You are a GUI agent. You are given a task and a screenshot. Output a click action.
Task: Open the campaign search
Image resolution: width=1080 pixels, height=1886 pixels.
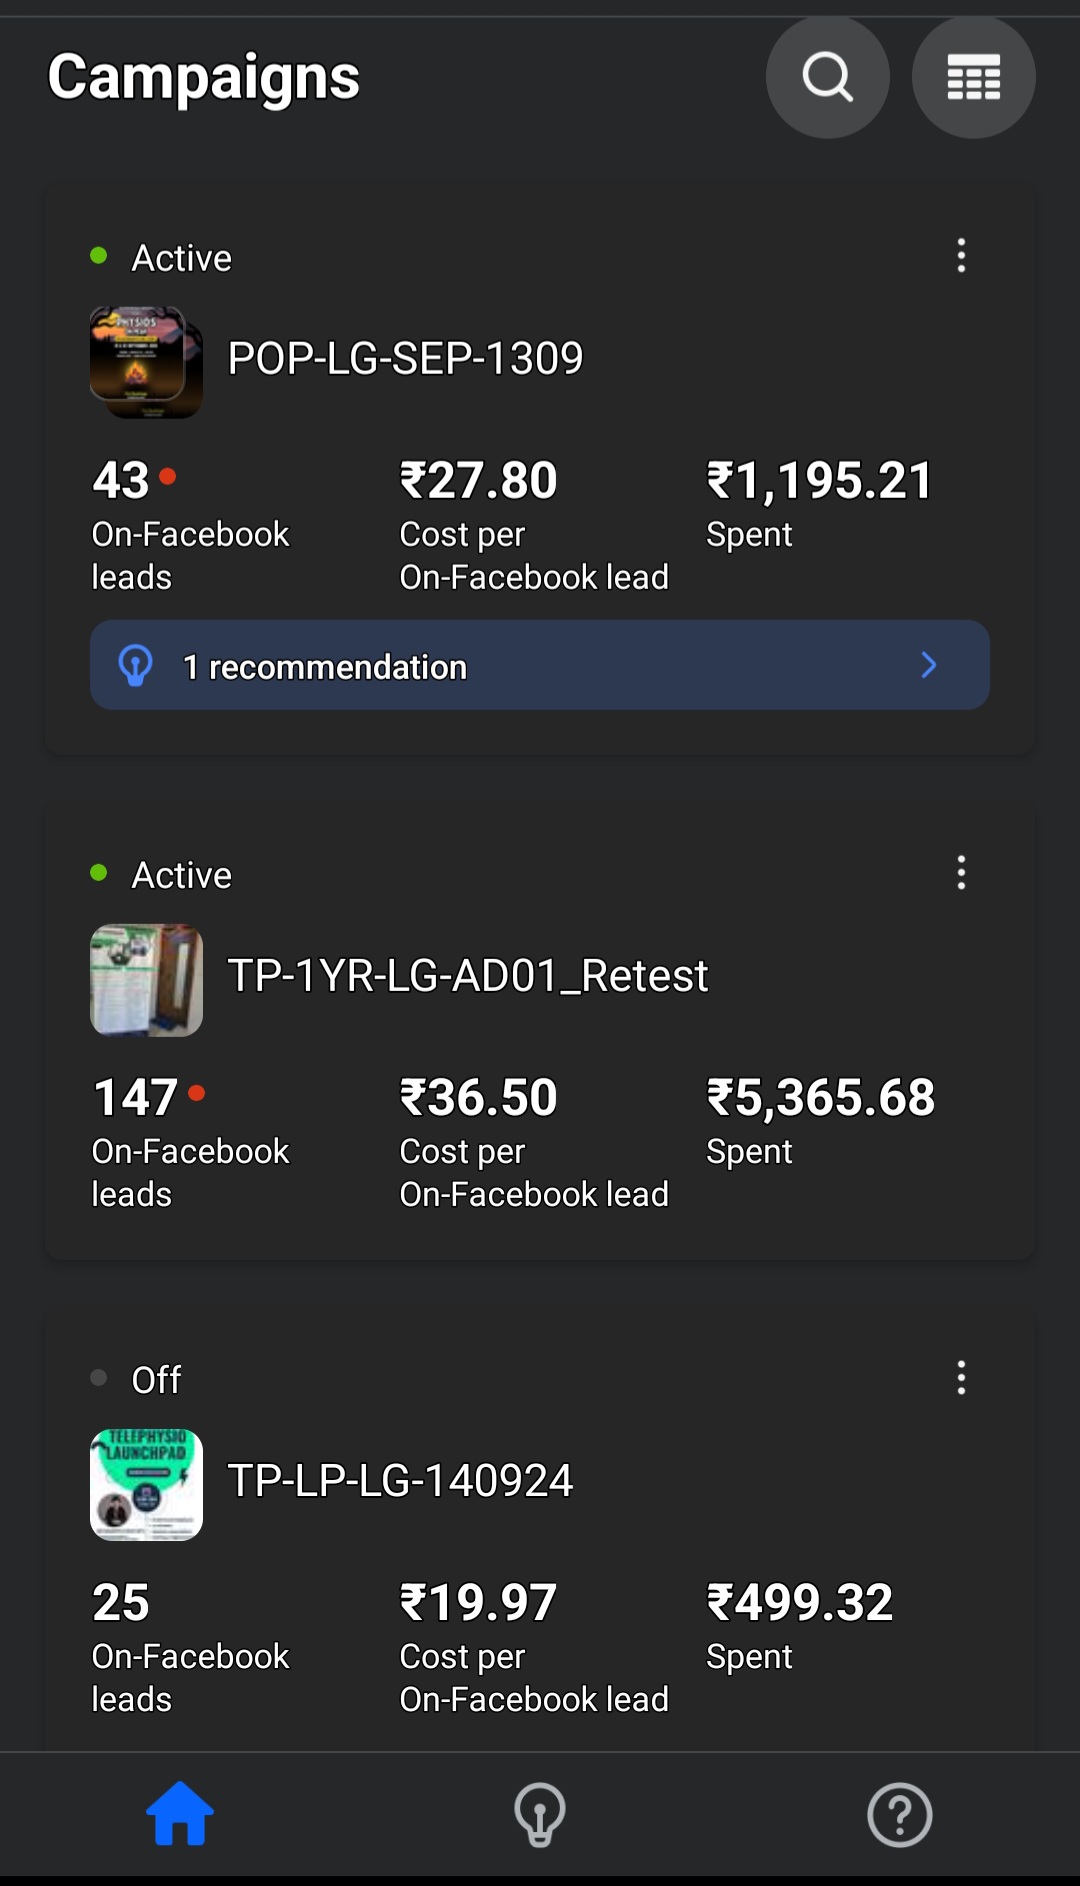827,77
